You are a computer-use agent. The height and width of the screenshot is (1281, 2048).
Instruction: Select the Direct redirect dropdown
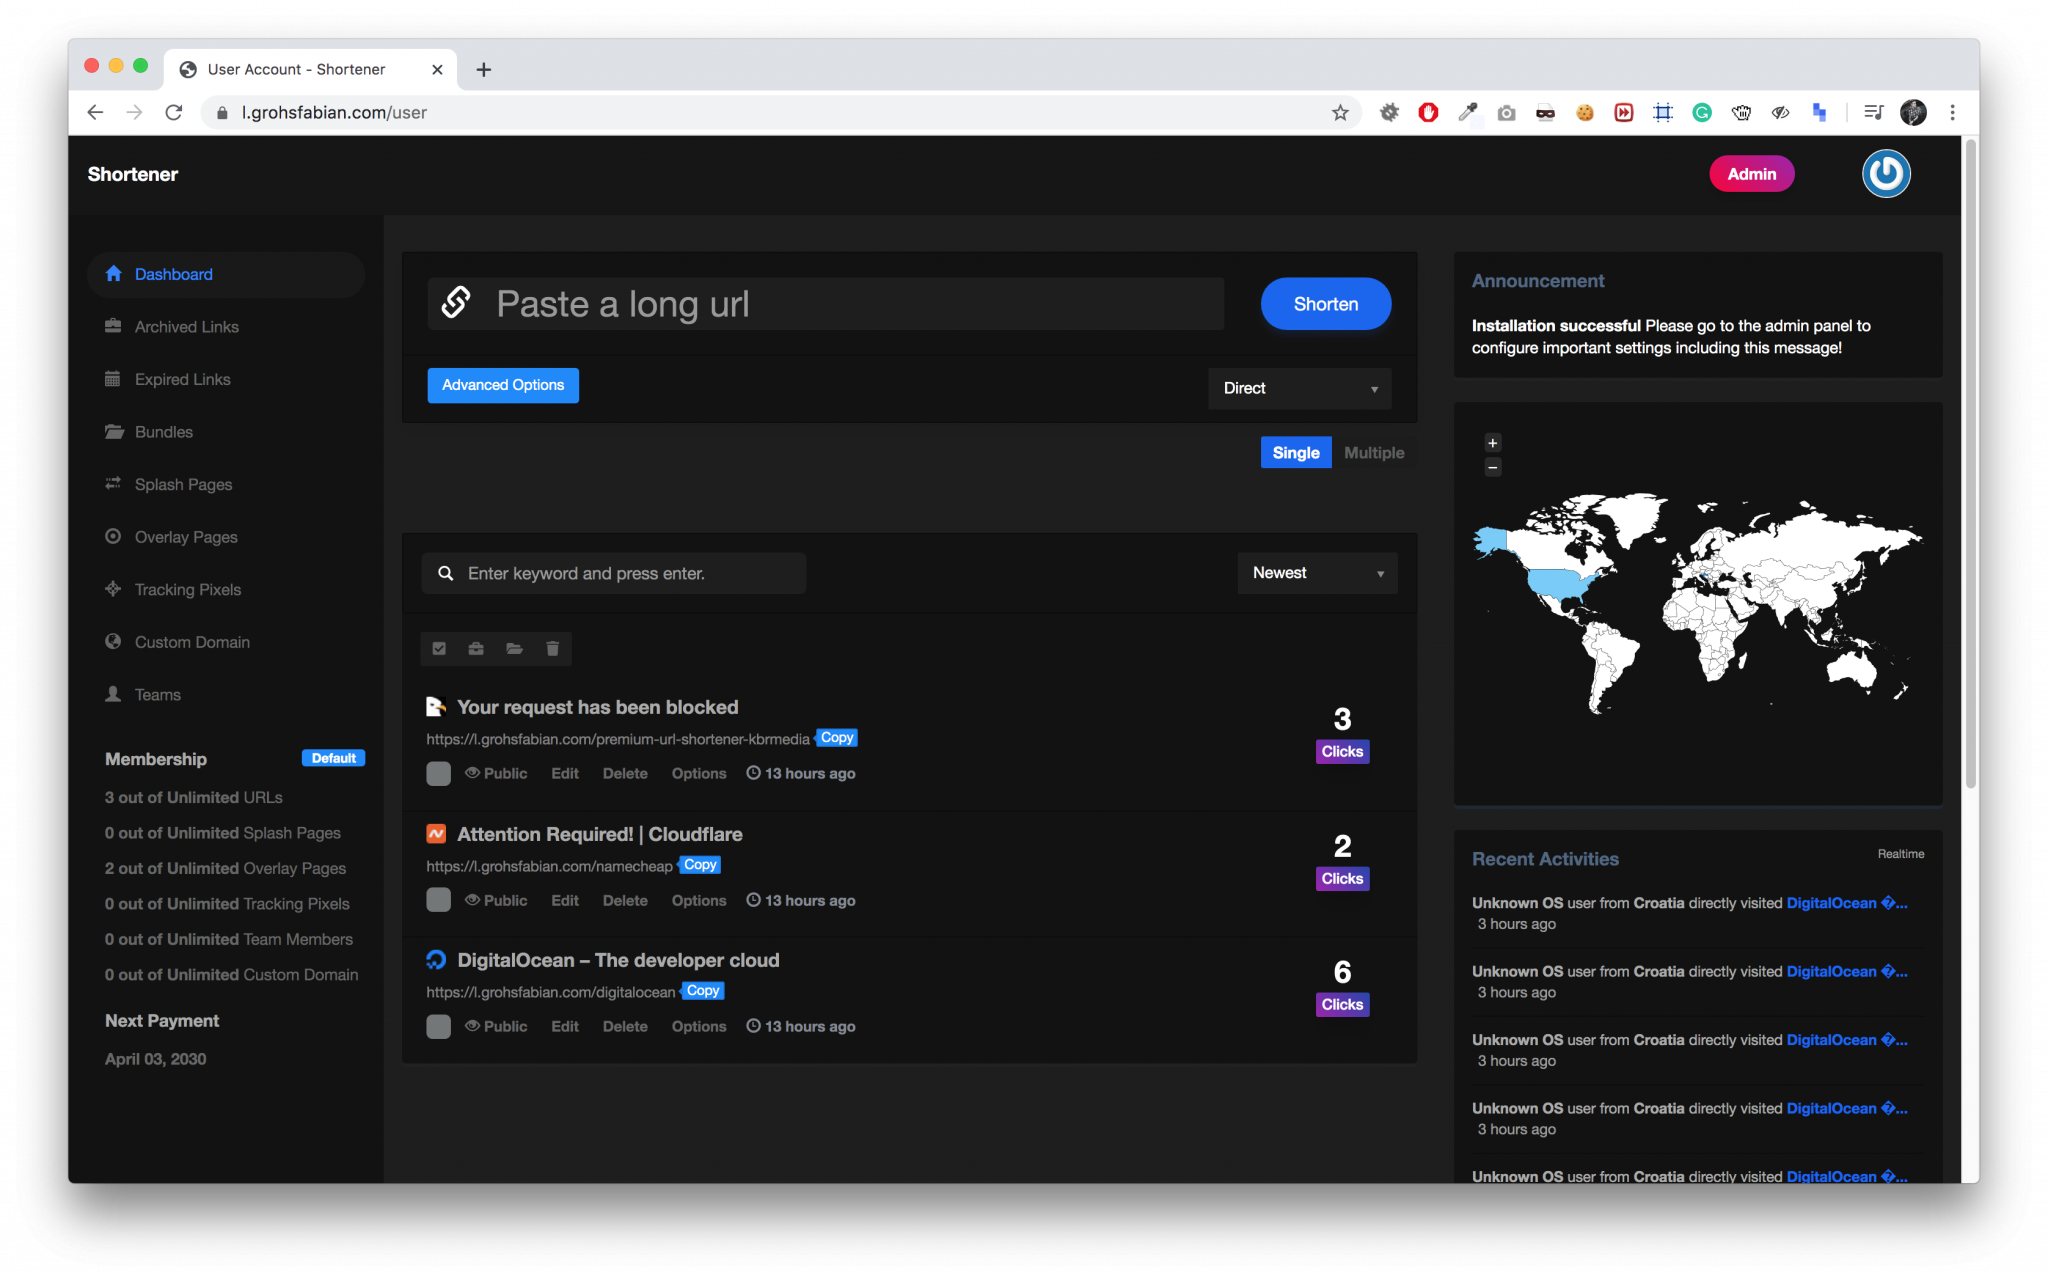click(1298, 388)
